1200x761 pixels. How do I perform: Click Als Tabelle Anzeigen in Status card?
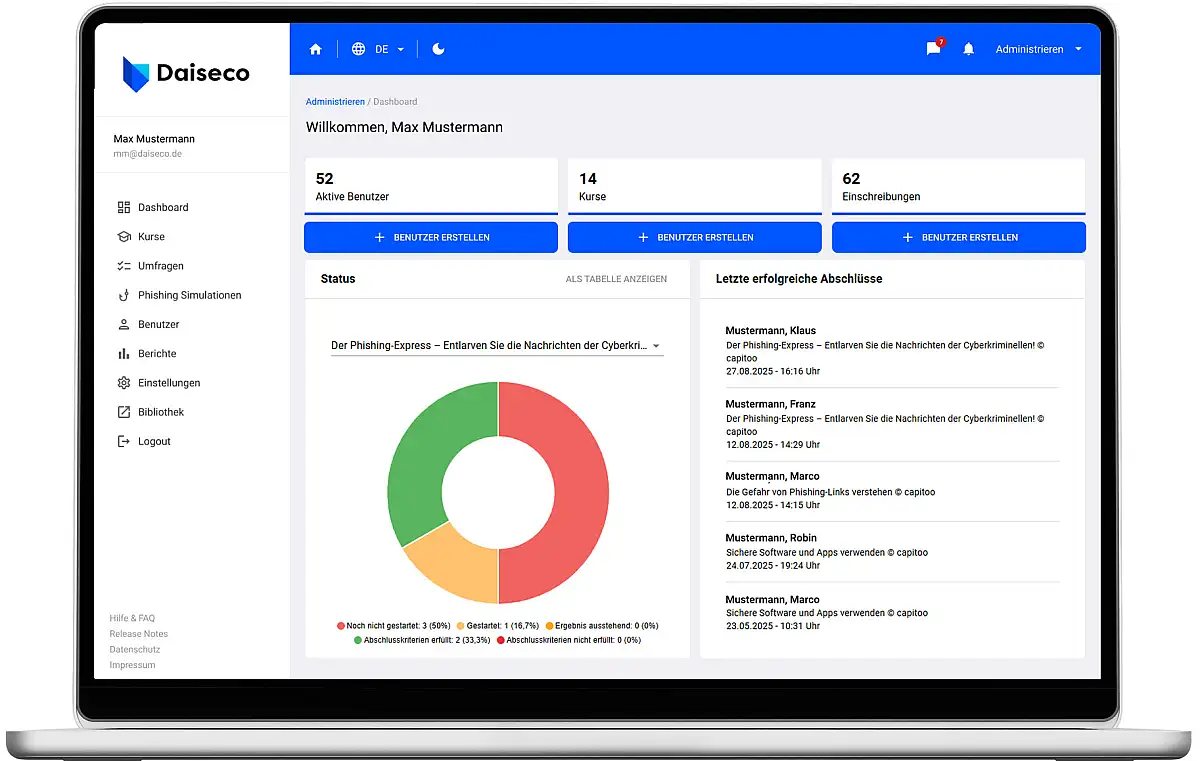[616, 279]
